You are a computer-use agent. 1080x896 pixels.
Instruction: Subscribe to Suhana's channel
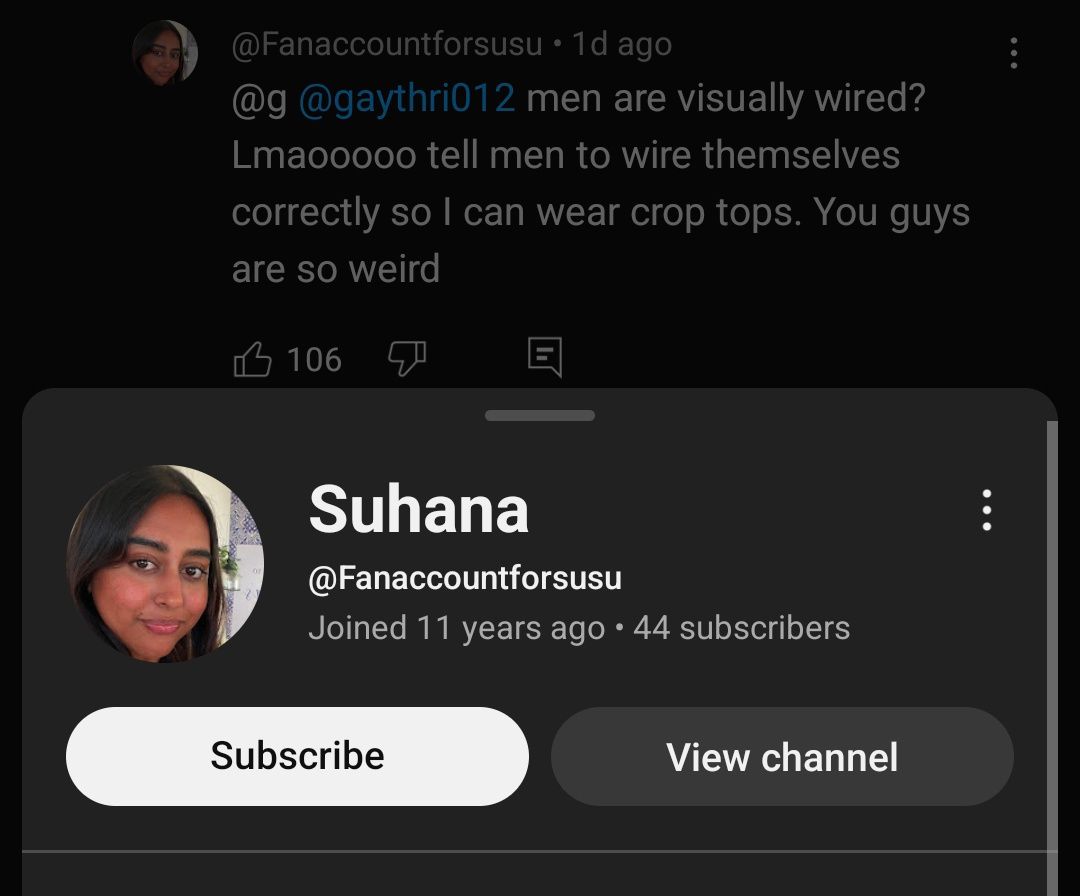pyautogui.click(x=297, y=756)
